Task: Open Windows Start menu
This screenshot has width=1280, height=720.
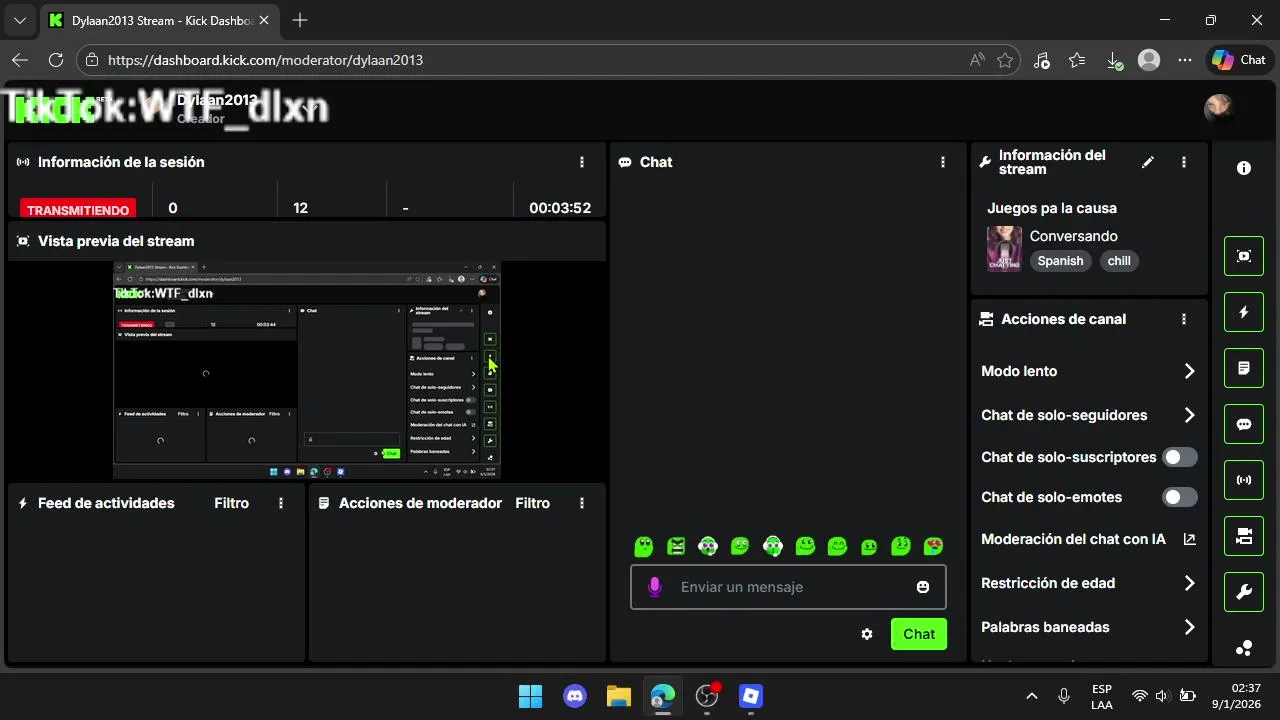Action: click(530, 696)
